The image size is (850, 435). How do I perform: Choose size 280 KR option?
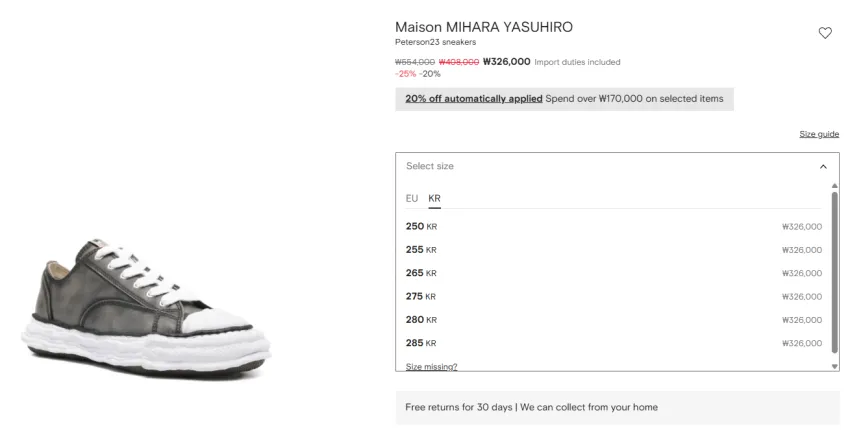coord(614,320)
